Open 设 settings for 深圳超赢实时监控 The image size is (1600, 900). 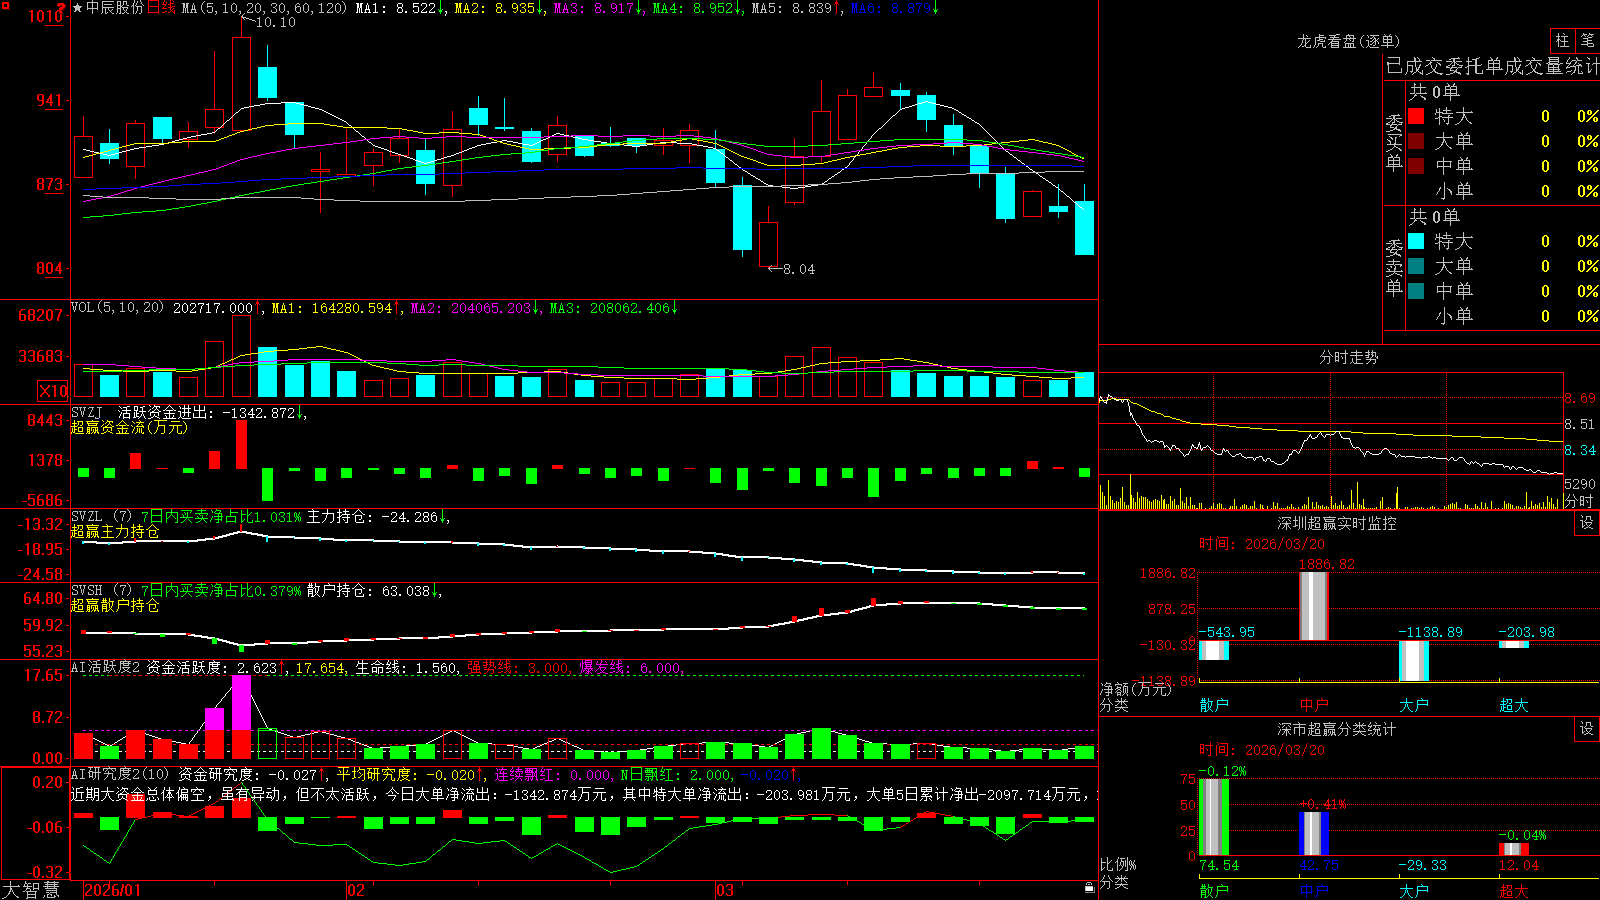tap(1587, 523)
